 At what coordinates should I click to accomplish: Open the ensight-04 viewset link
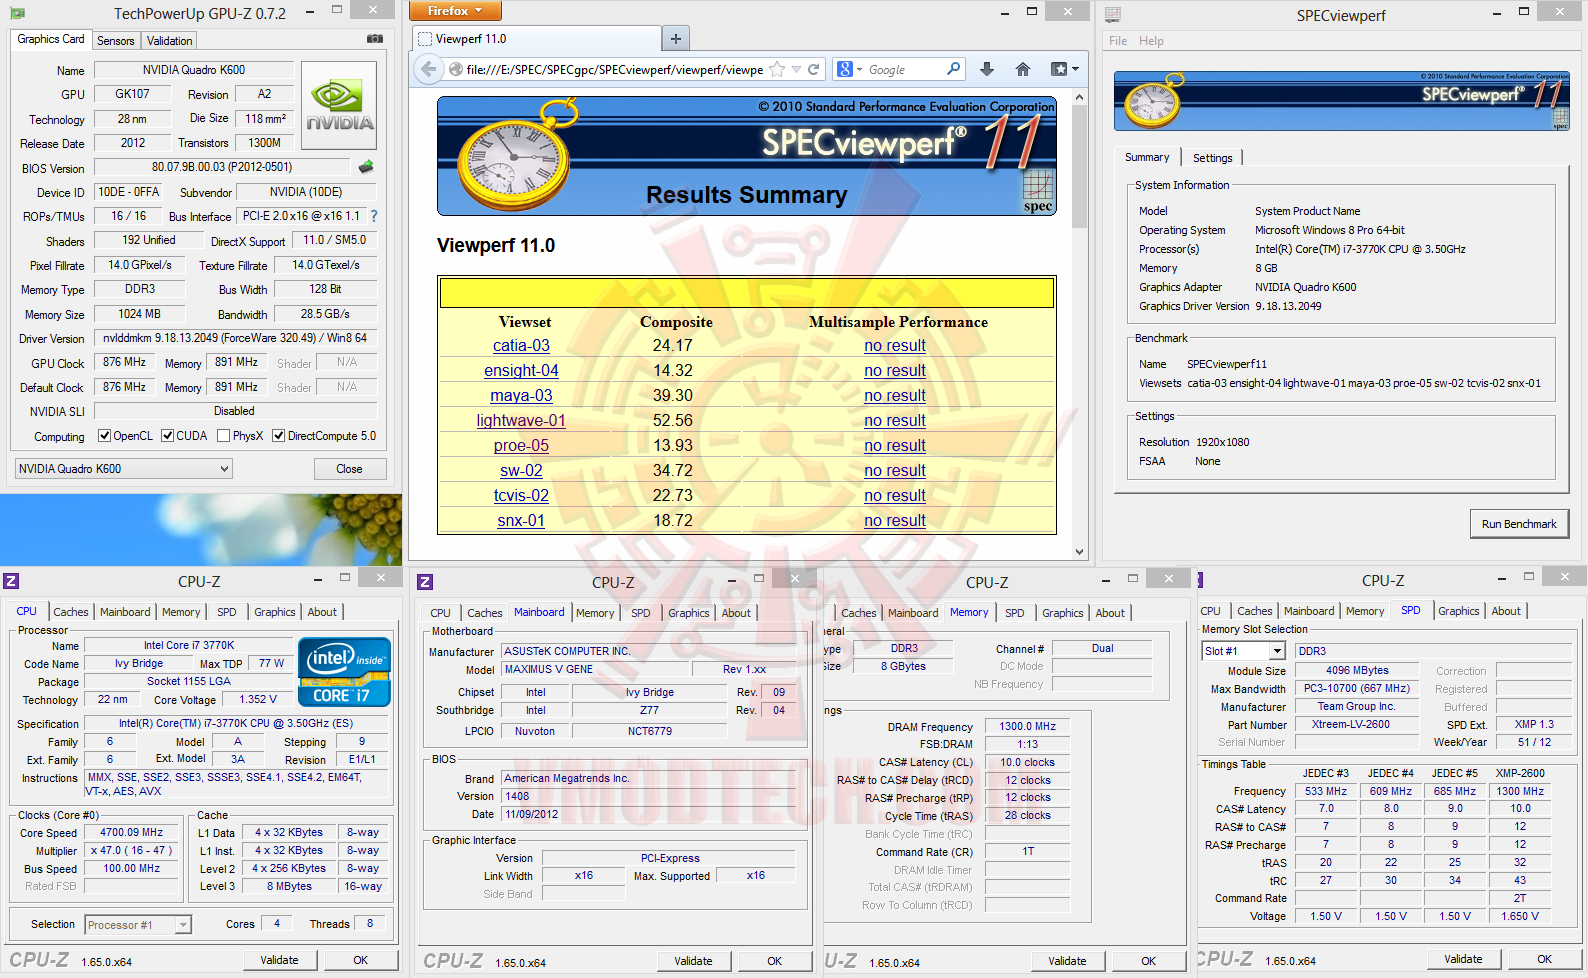[x=521, y=371]
